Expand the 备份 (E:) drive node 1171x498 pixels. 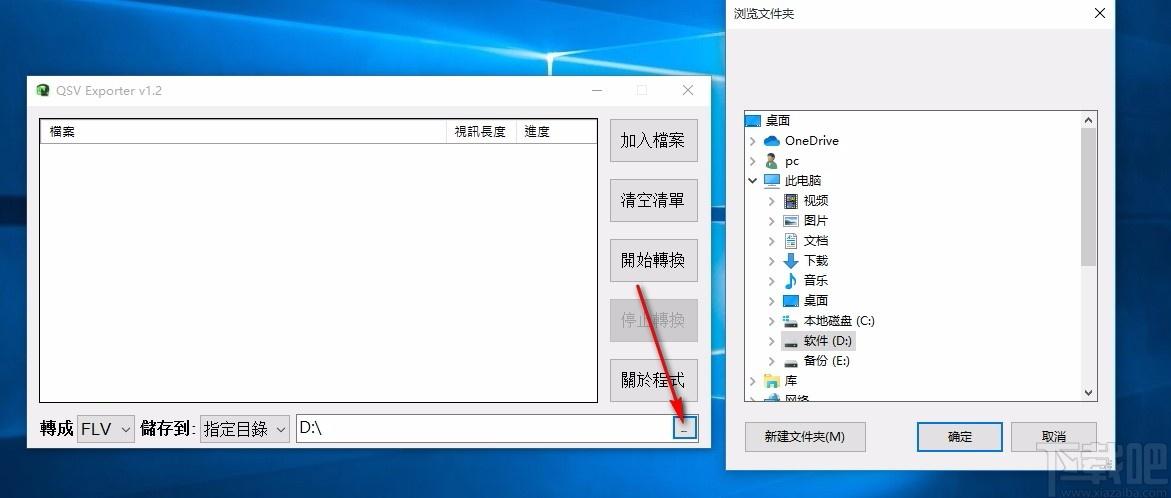771,361
